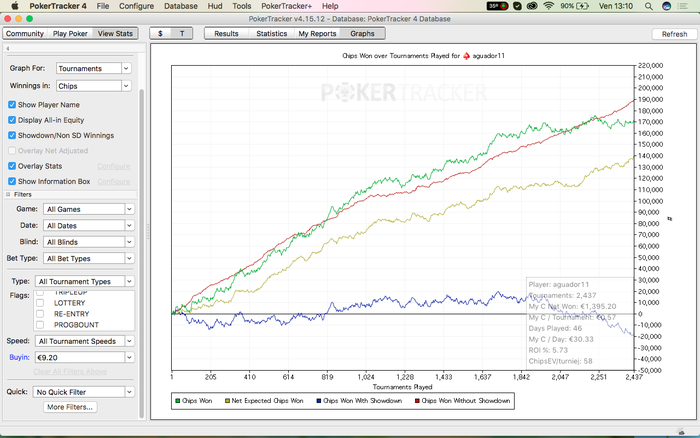Click the Creative Cloud menu bar icon
This screenshot has height=438, width=700.
pyautogui.click(x=532, y=6)
